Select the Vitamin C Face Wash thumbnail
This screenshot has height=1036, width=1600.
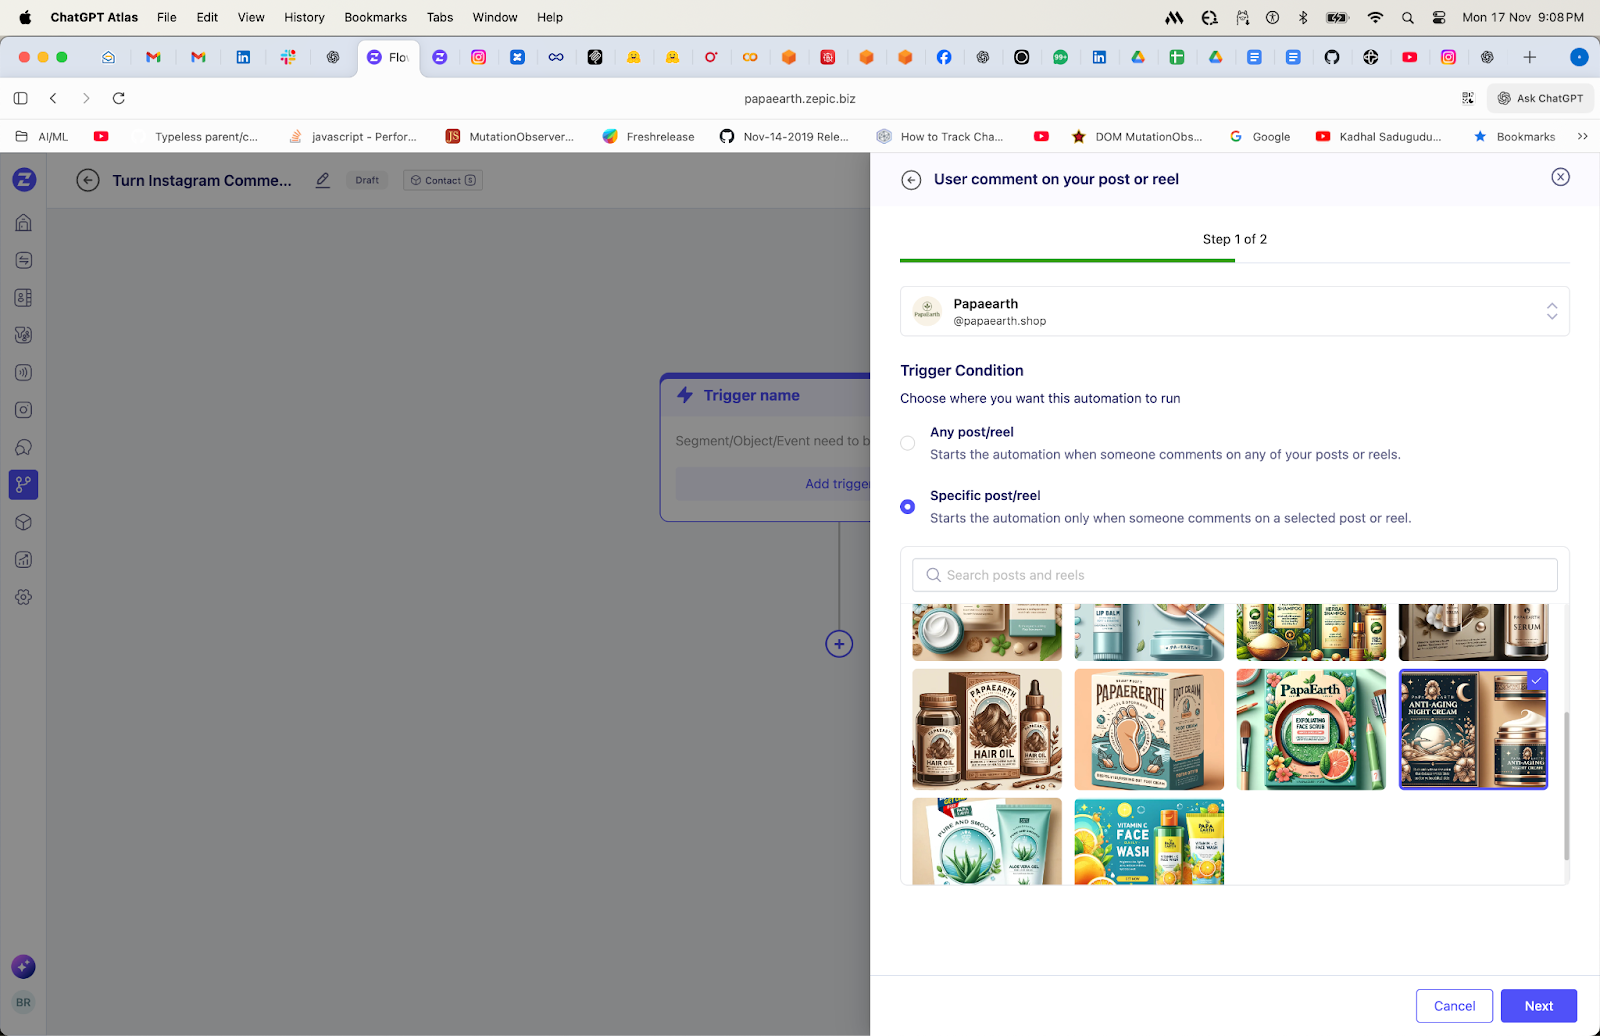(x=1149, y=841)
